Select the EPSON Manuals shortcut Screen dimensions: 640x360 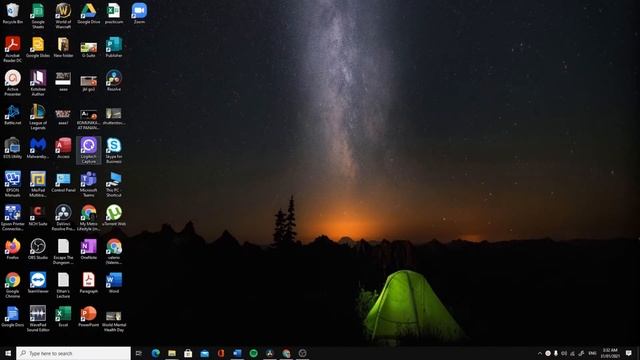13,184
